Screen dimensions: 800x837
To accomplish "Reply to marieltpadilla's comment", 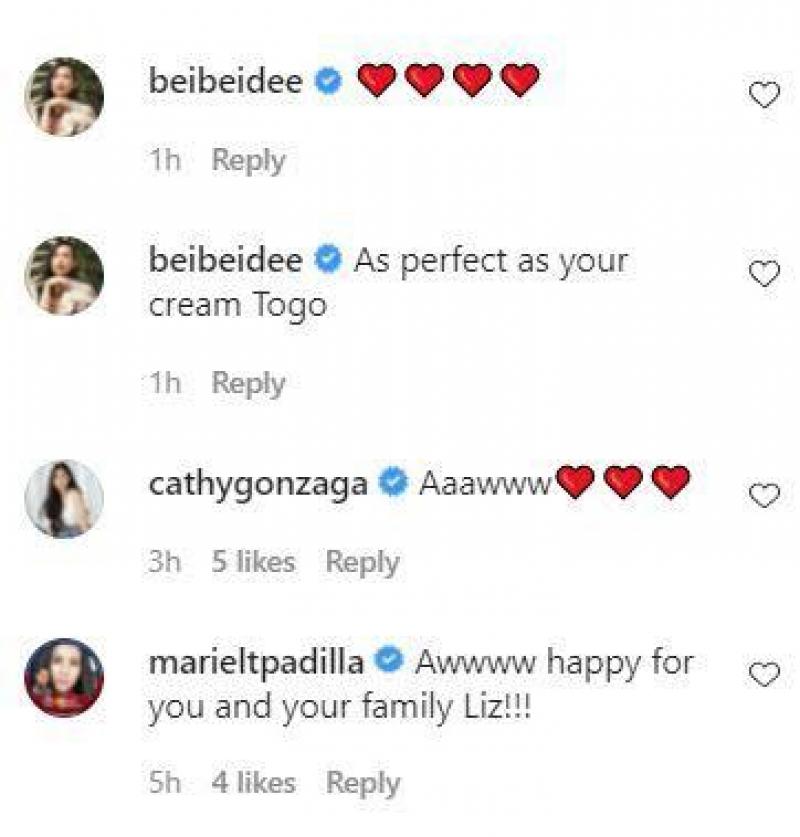I will (x=363, y=783).
